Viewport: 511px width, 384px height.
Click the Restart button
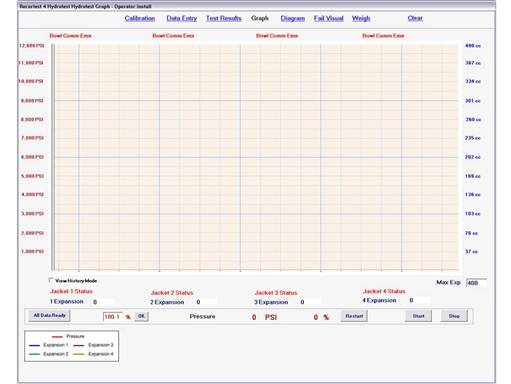pos(354,316)
